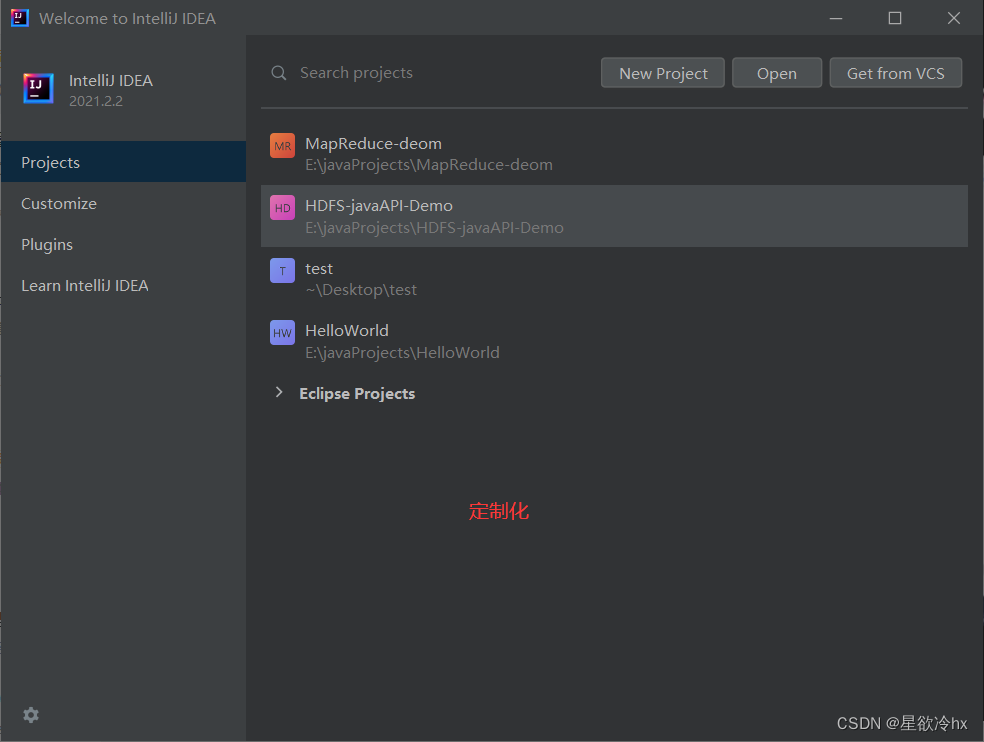Click the Eclipse Projects label
The image size is (984, 742).
pos(357,394)
